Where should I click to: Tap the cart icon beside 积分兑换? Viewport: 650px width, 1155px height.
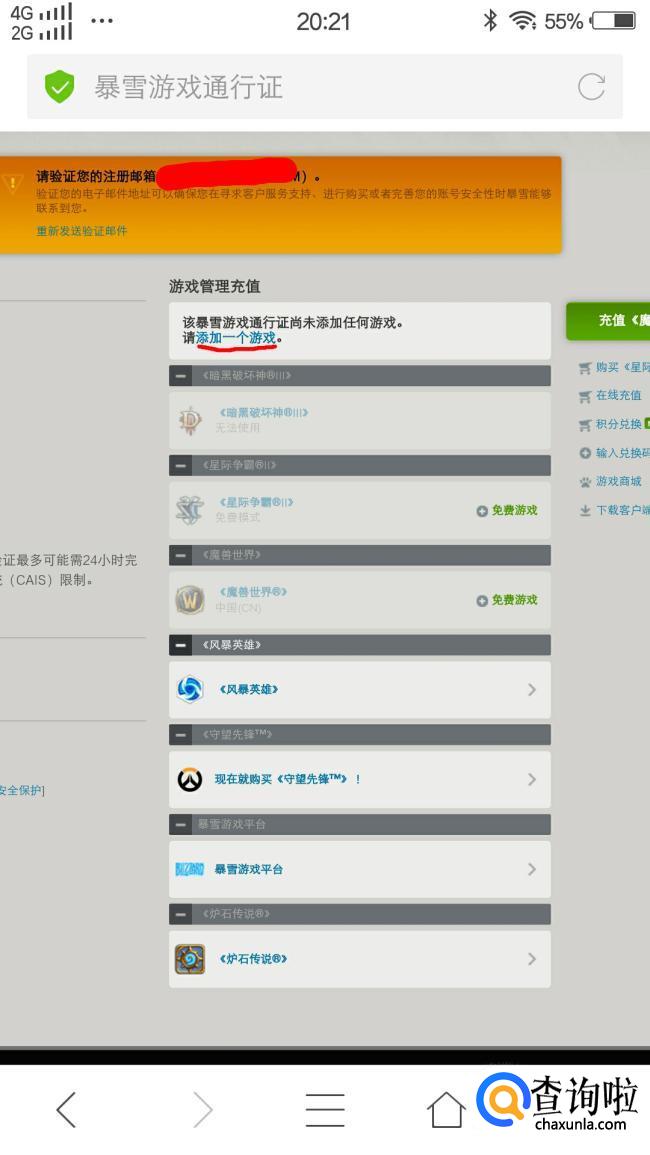(x=585, y=424)
